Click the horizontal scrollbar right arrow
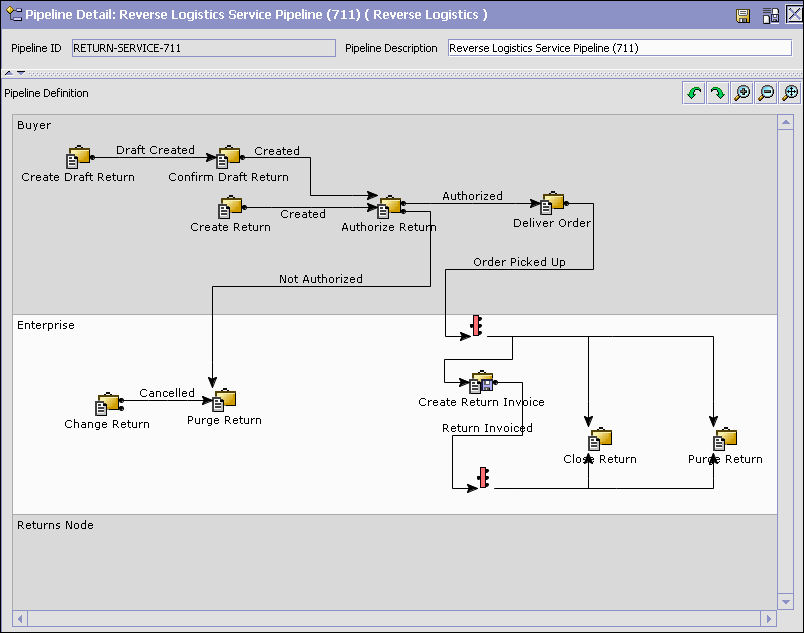Viewport: 804px width, 633px height. click(768, 619)
